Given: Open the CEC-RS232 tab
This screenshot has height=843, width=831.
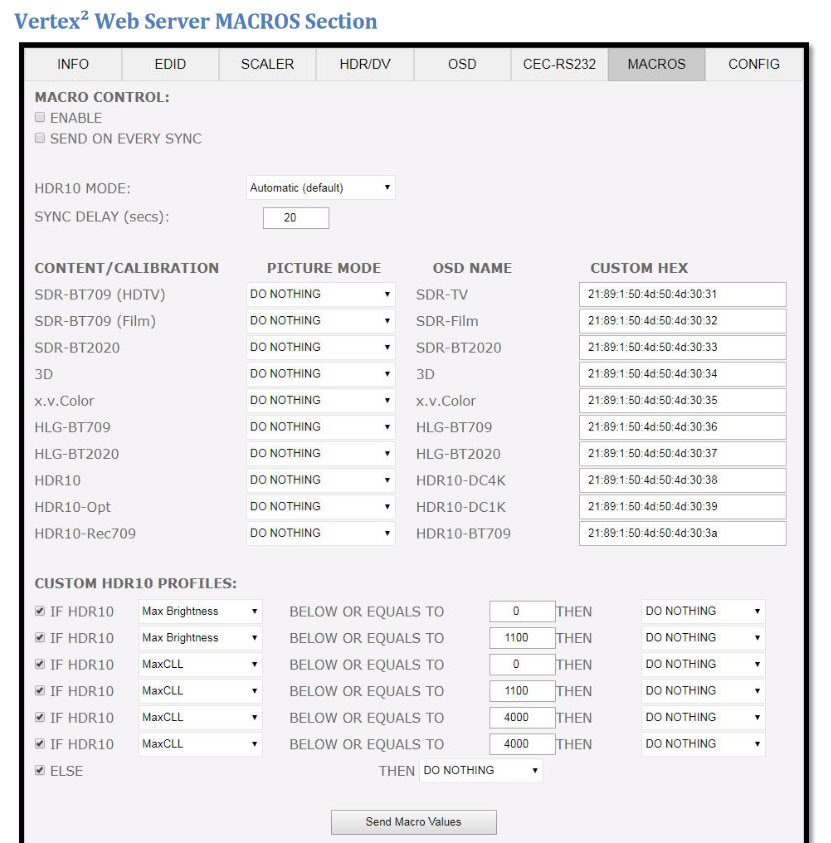Looking at the screenshot, I should point(559,64).
